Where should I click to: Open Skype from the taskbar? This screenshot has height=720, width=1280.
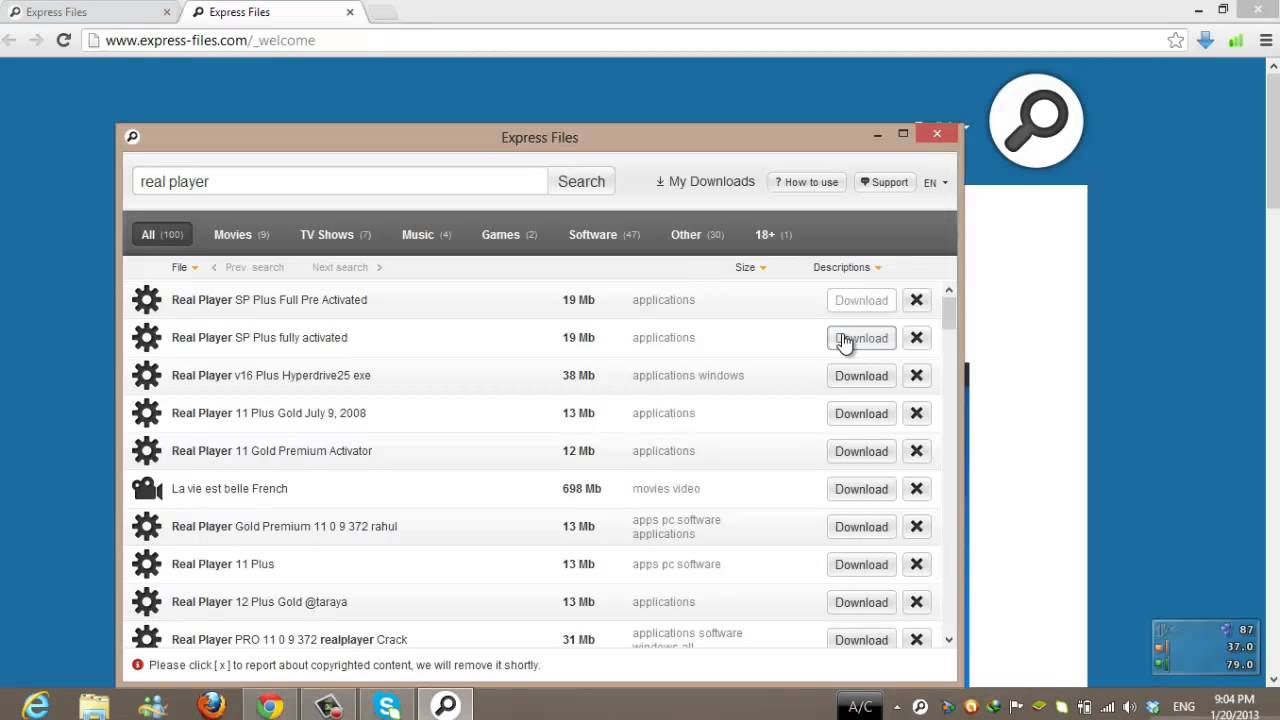[387, 706]
